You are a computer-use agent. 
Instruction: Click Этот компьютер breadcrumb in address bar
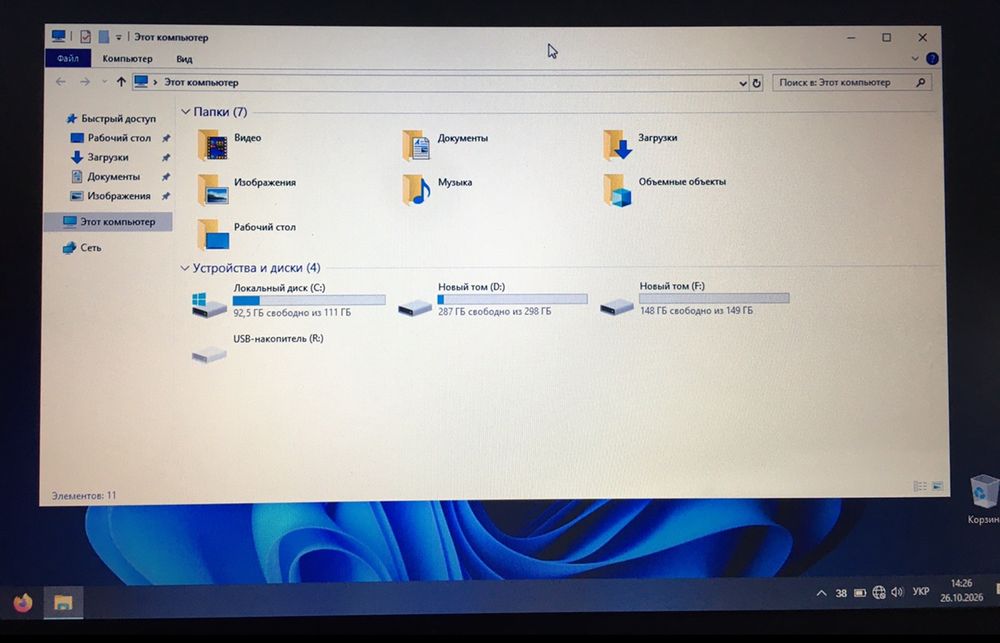pos(201,82)
